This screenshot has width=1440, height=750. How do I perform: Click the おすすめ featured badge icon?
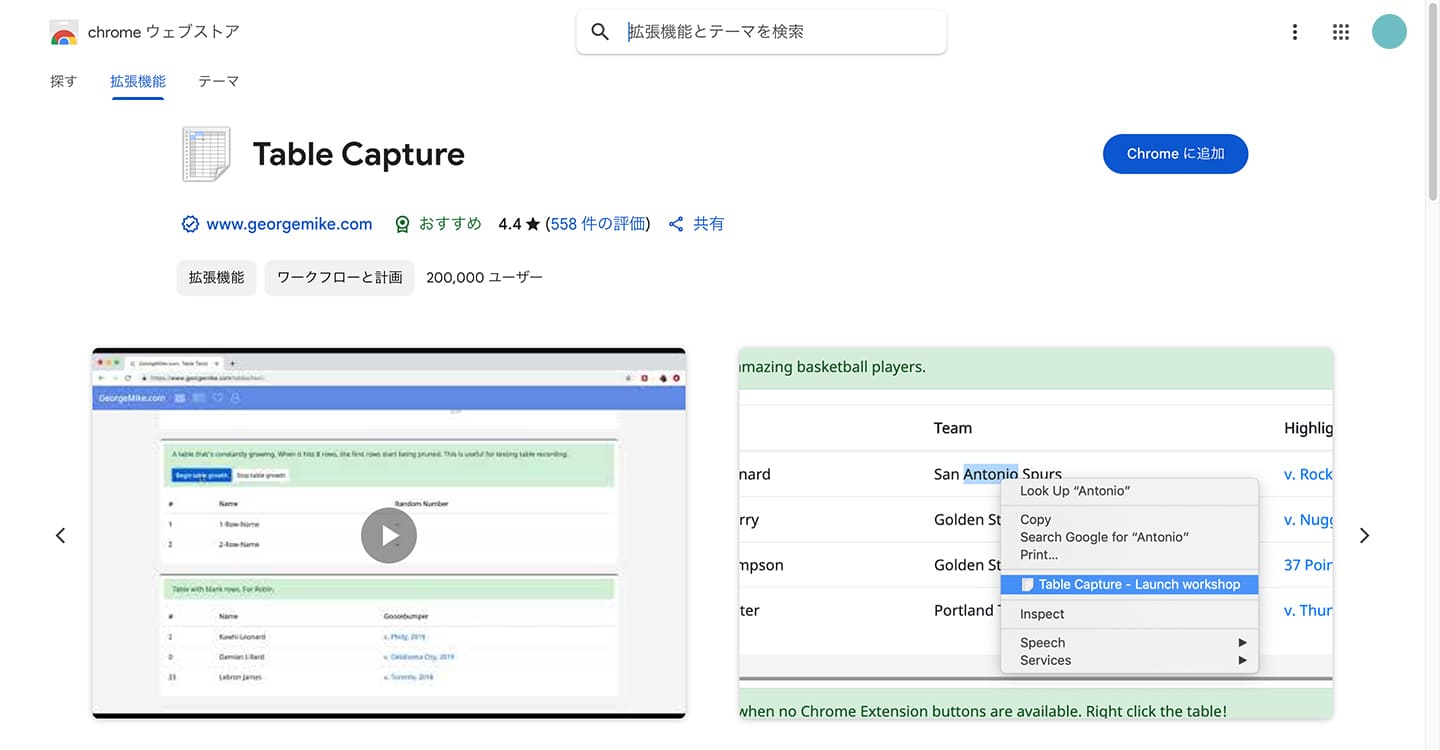(402, 224)
